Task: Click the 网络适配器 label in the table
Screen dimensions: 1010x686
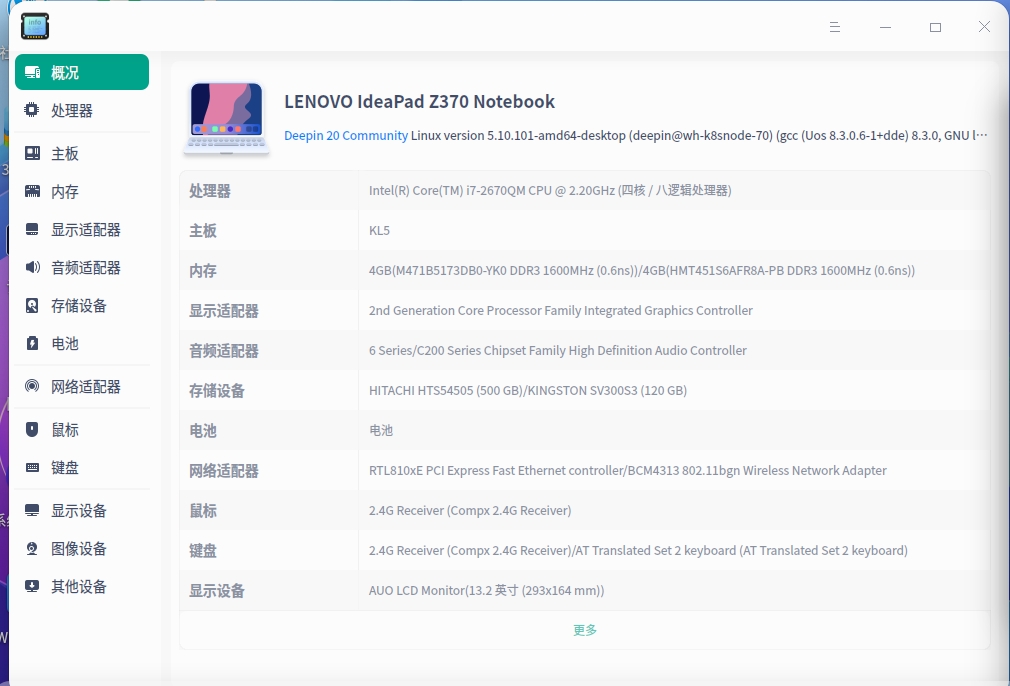Action: click(x=224, y=470)
